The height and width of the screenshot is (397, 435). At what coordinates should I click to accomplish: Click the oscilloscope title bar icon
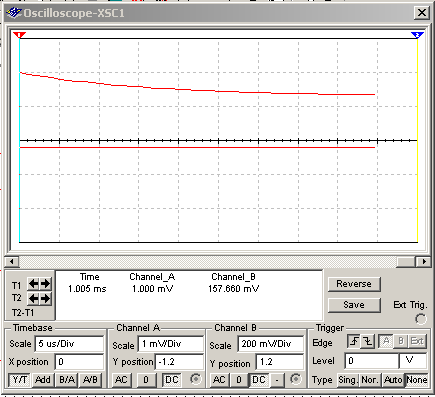[13, 13]
